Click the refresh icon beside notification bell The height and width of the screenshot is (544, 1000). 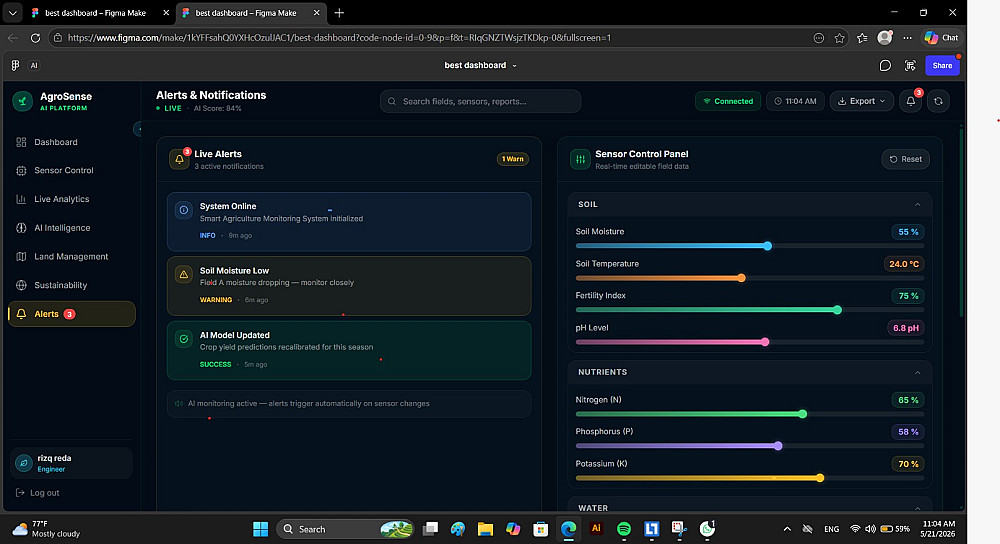pyautogui.click(x=938, y=101)
